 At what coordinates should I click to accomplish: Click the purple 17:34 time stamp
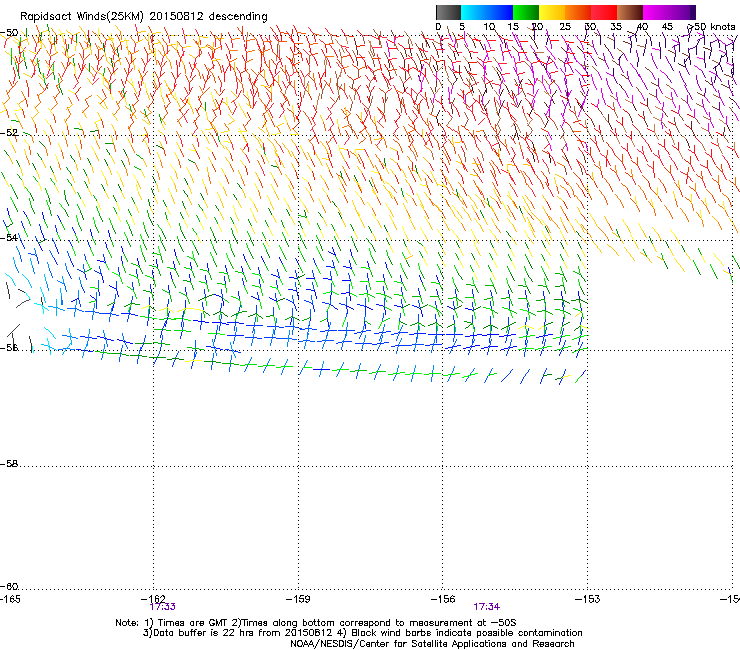coord(487,607)
